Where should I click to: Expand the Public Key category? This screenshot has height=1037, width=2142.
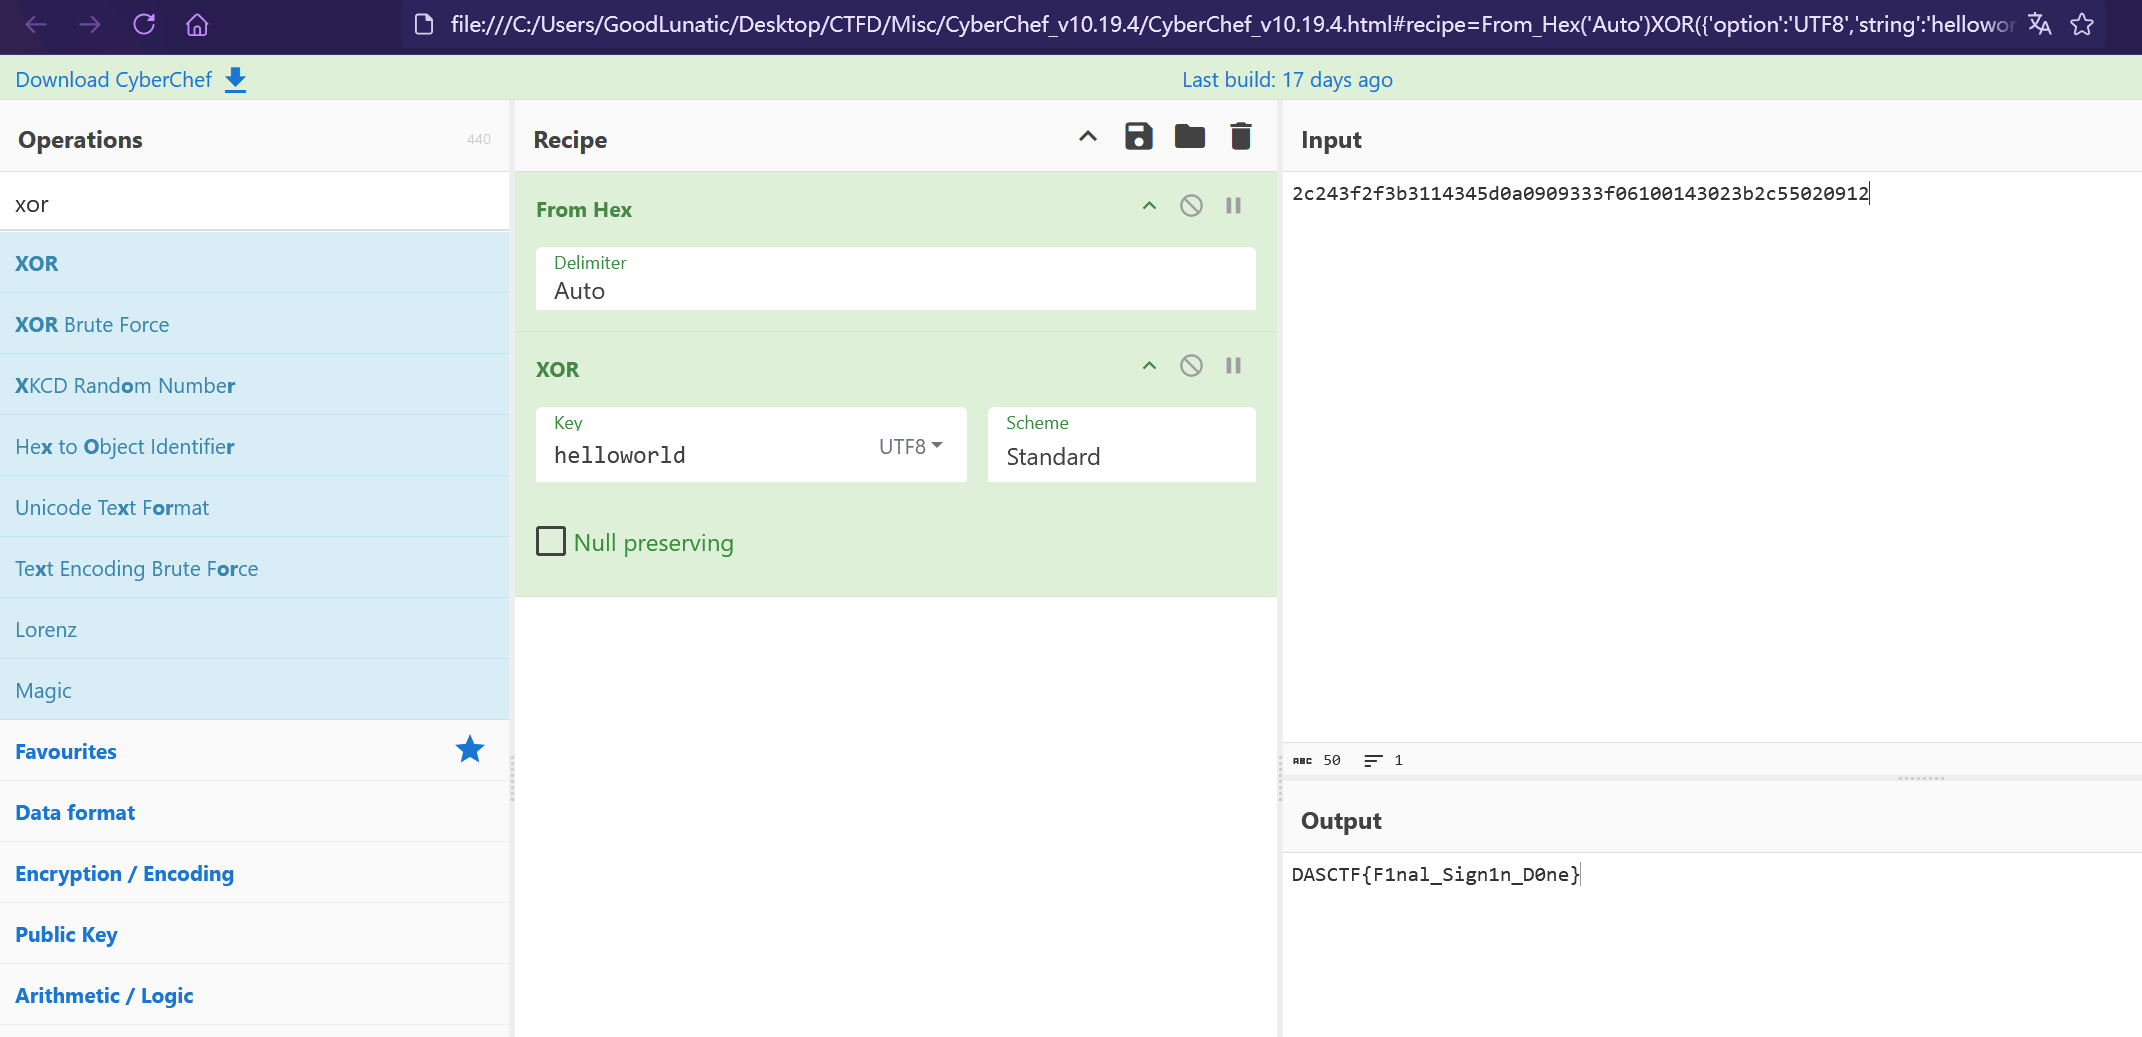coord(255,934)
